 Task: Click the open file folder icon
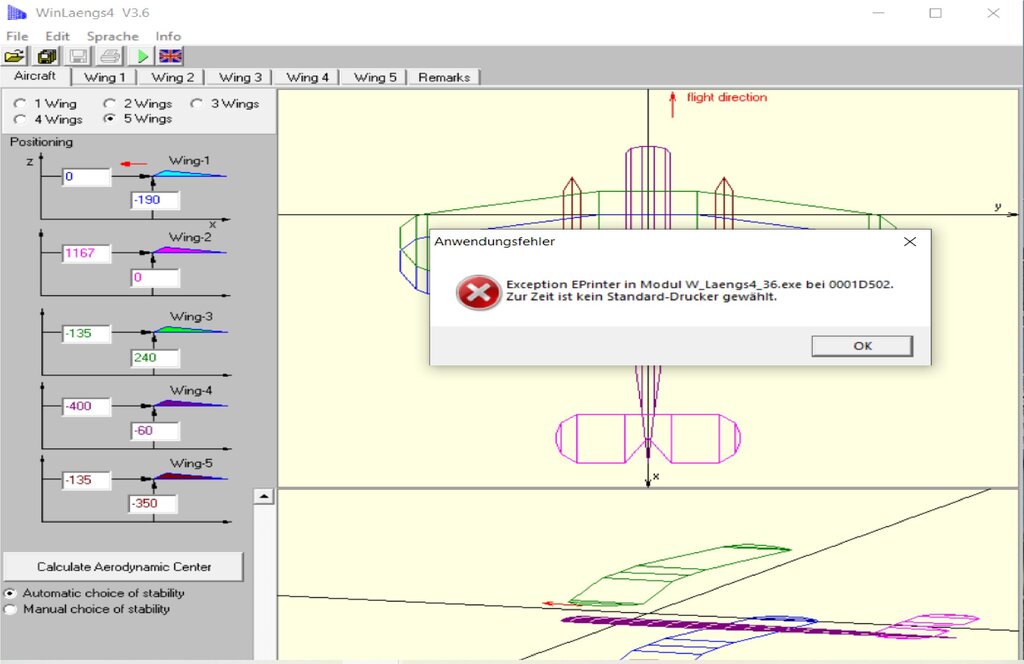(x=15, y=56)
